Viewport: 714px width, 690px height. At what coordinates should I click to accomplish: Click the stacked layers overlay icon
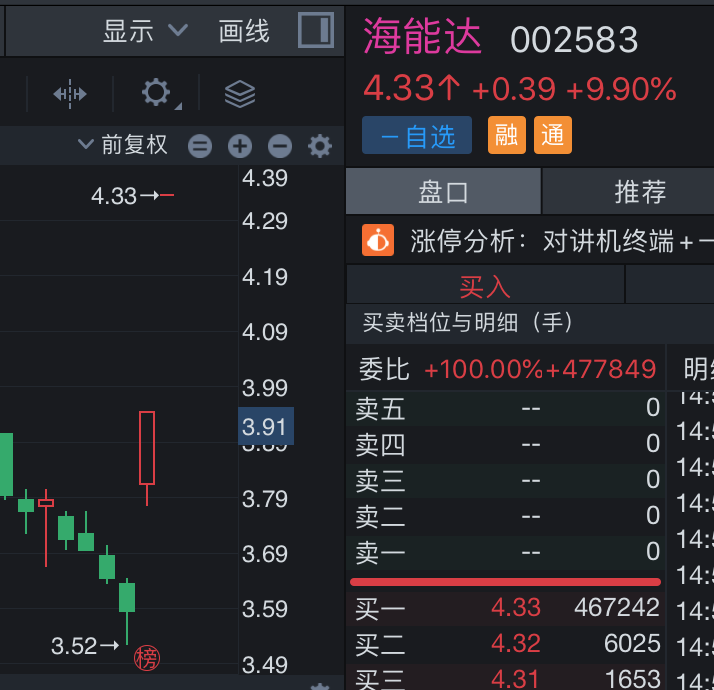(x=240, y=94)
